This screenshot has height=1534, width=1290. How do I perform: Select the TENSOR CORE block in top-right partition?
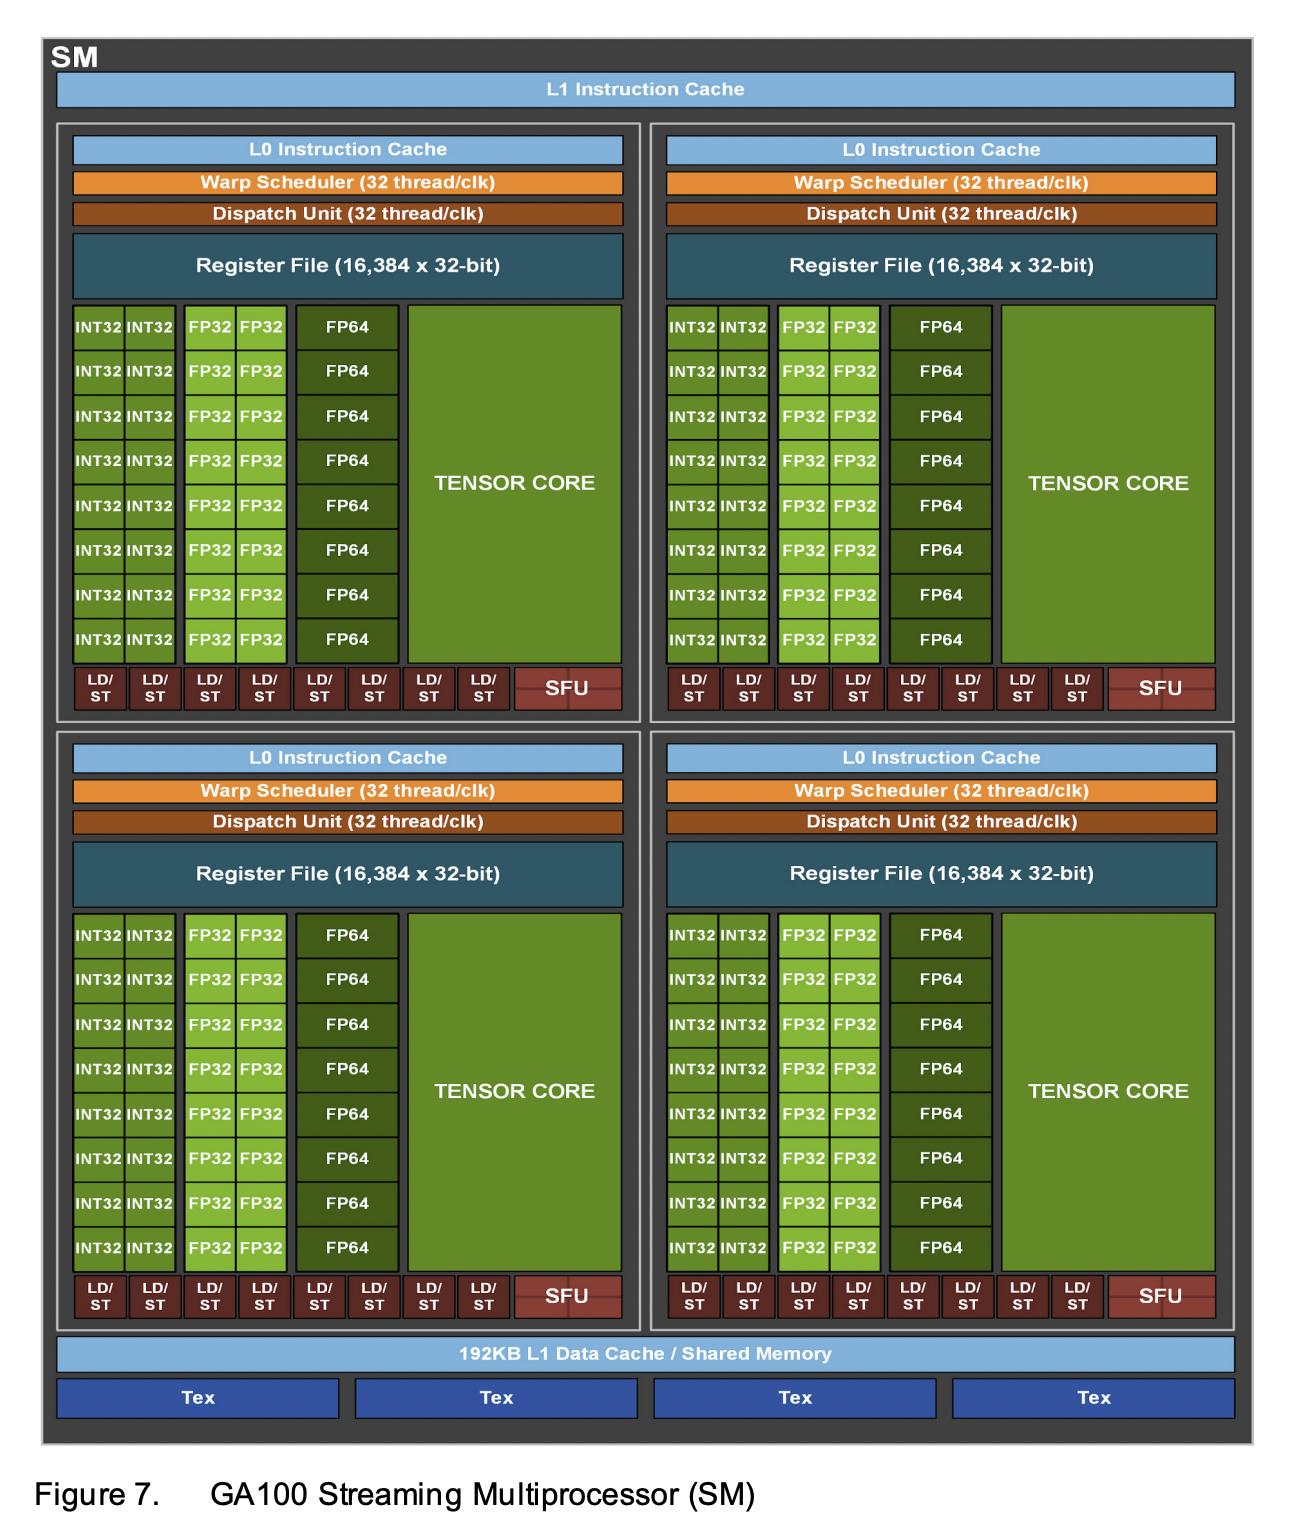coord(1108,484)
